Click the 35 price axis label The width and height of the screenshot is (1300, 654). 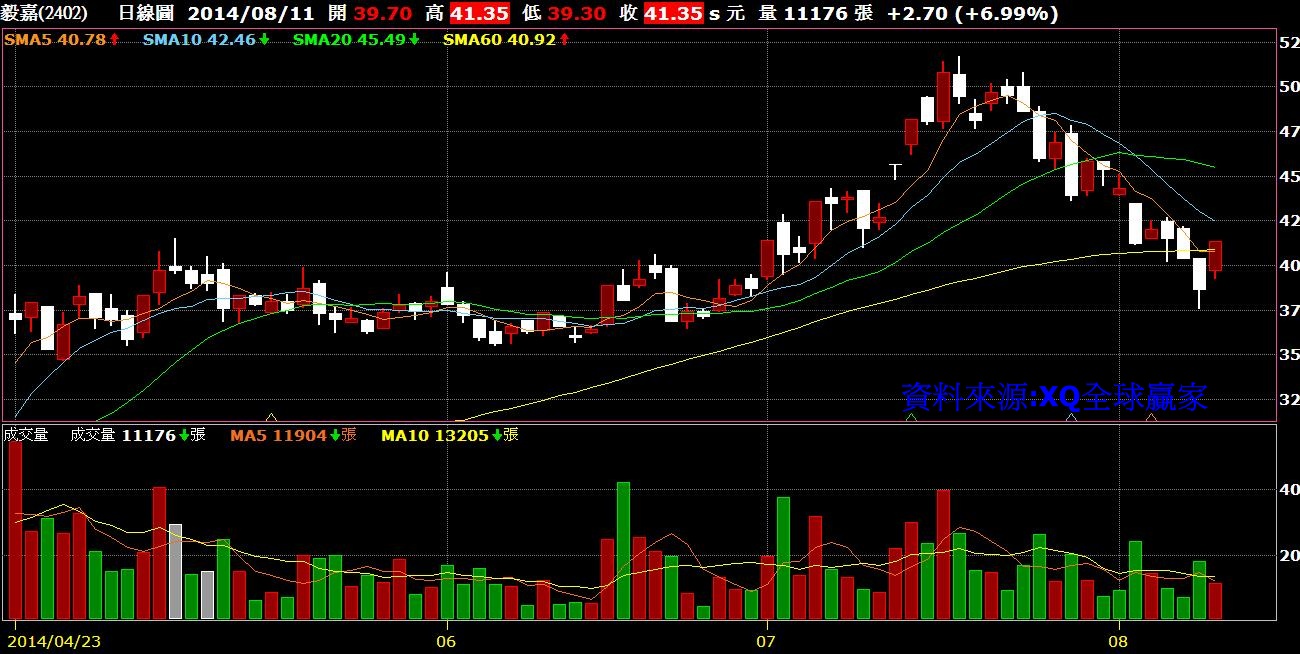tap(1289, 355)
